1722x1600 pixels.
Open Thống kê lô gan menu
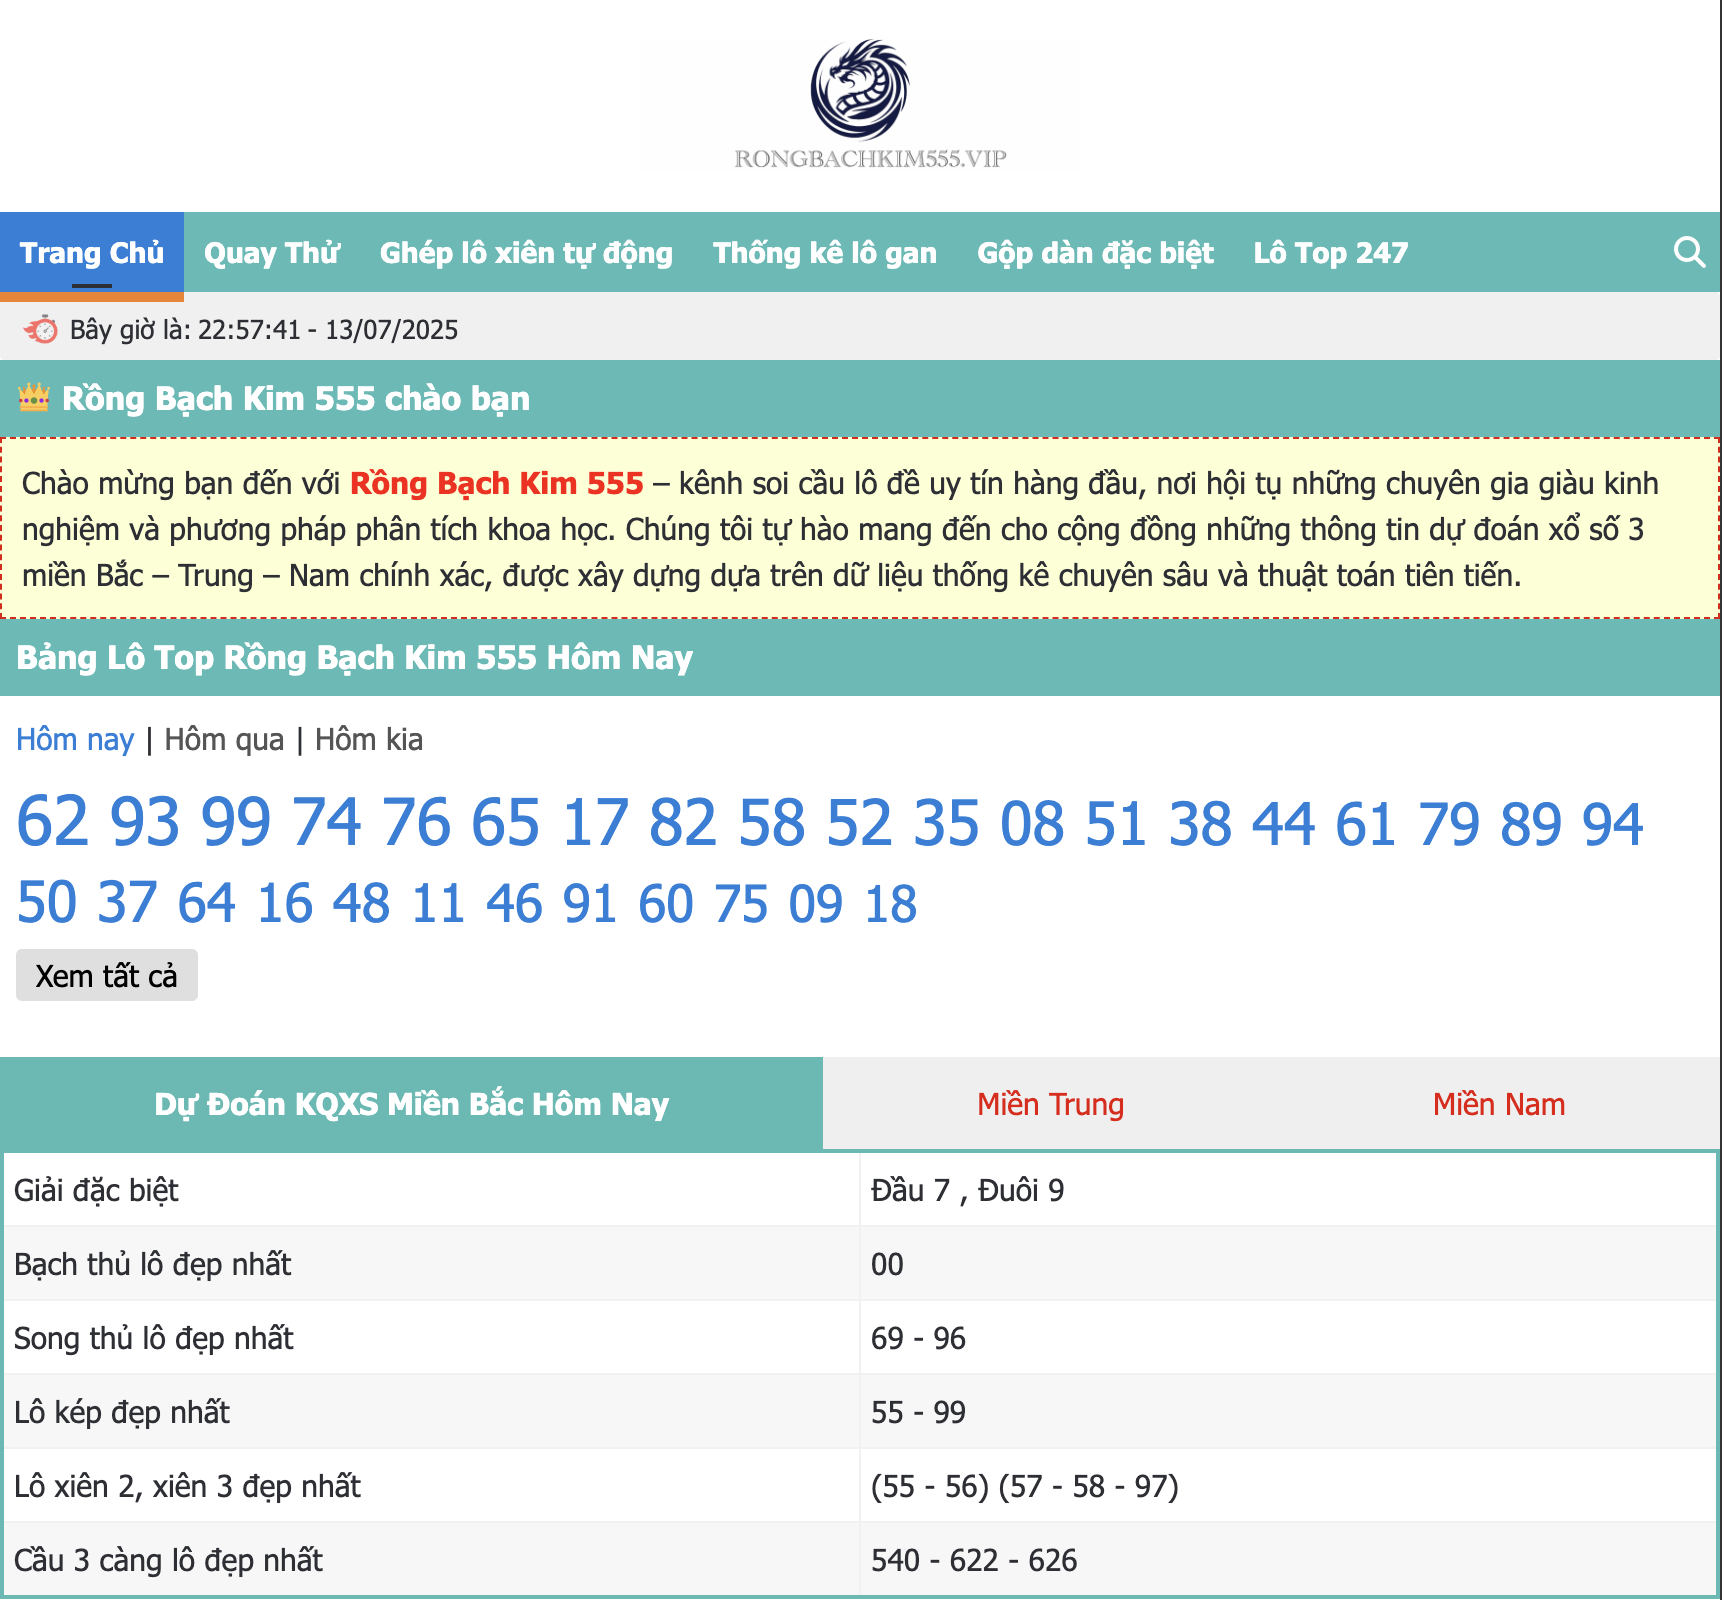825,253
